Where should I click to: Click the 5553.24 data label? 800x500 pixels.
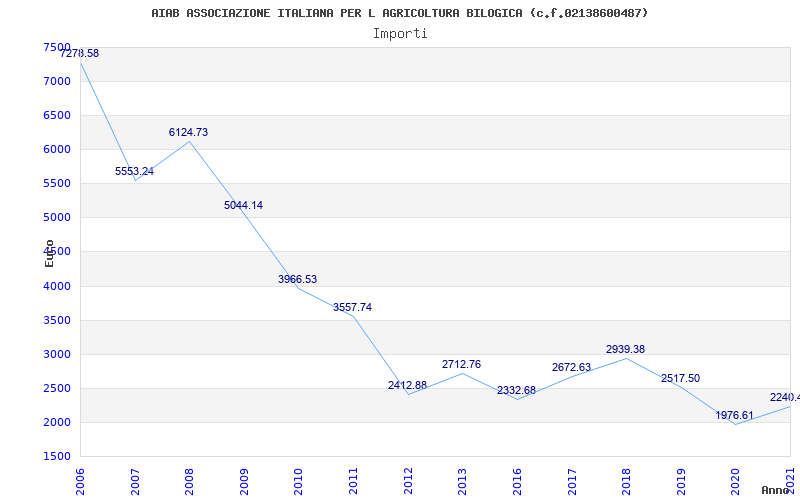pos(134,171)
